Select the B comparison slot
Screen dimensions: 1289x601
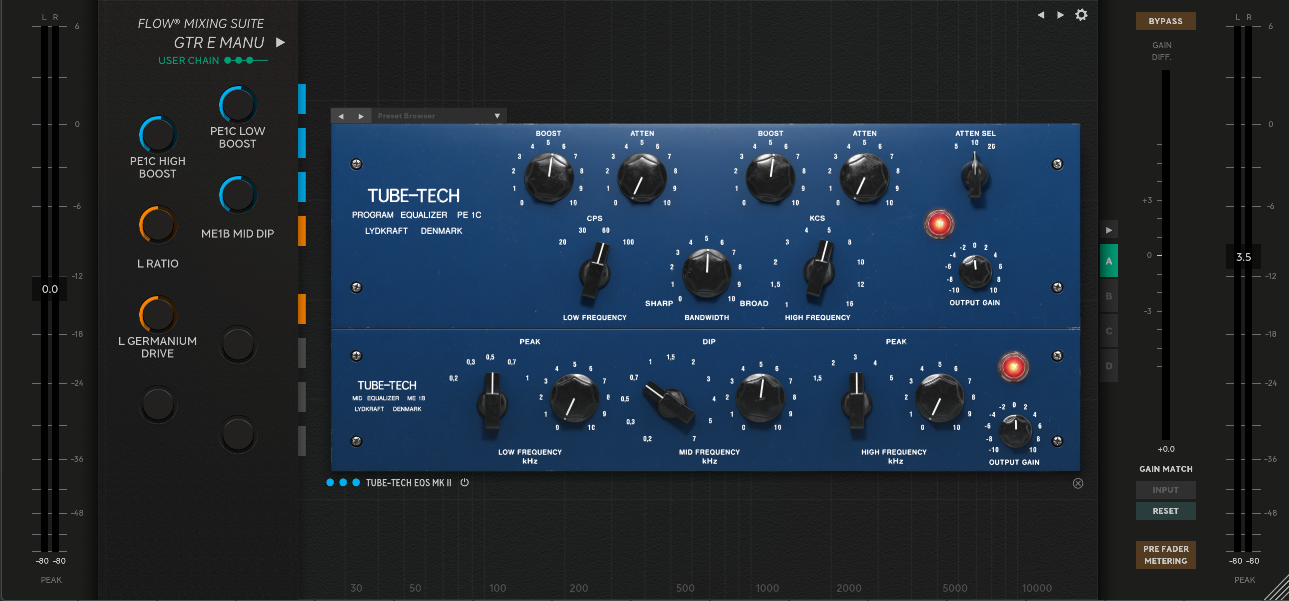coord(1108,296)
